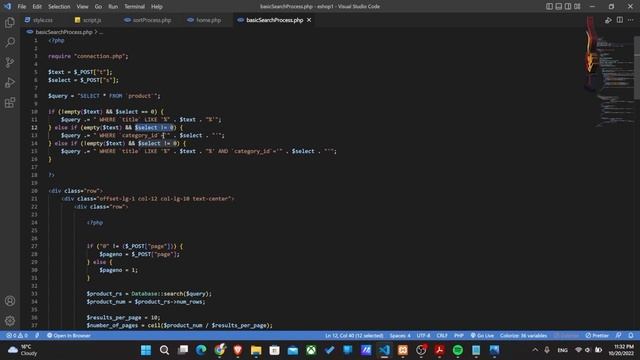The width and height of the screenshot is (640, 360).
Task: Open Windows taskbar Search
Action: click(x=164, y=350)
